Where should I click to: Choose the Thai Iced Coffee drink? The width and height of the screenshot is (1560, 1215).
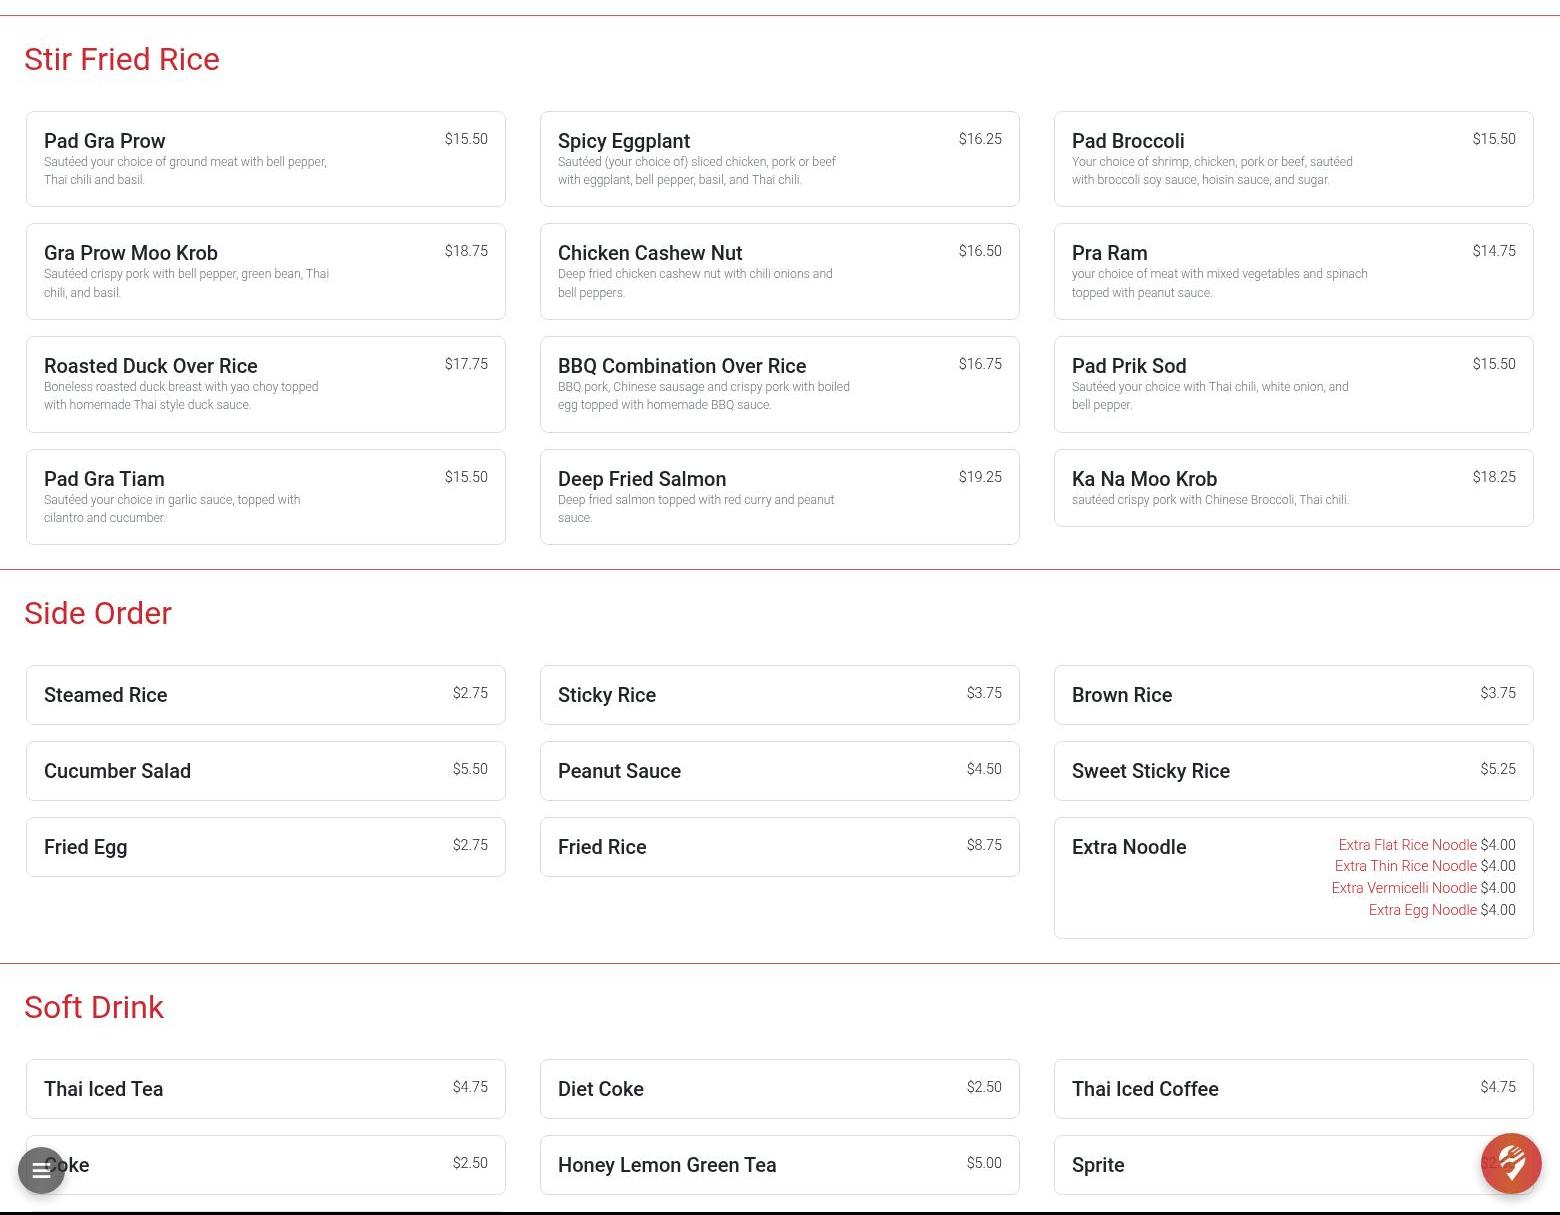pyautogui.click(x=1294, y=1089)
